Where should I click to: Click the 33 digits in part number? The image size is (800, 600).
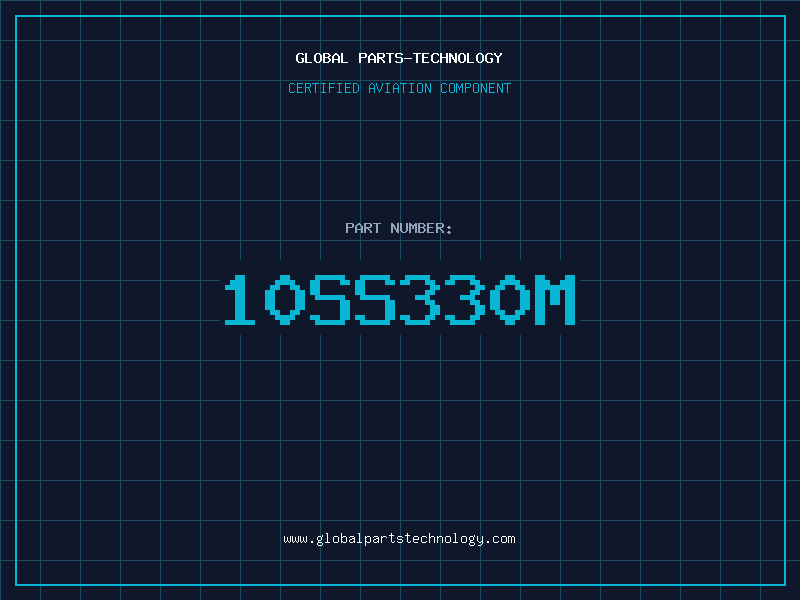[443, 299]
